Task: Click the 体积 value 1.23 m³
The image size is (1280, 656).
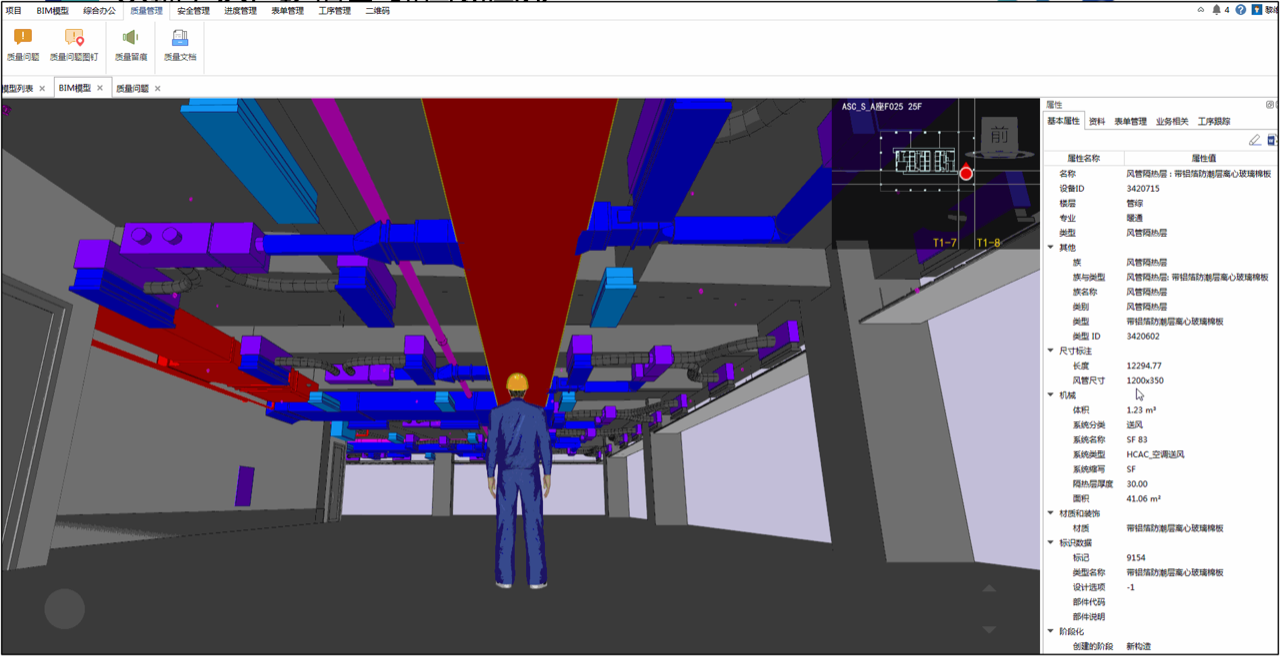Action: [x=1141, y=410]
